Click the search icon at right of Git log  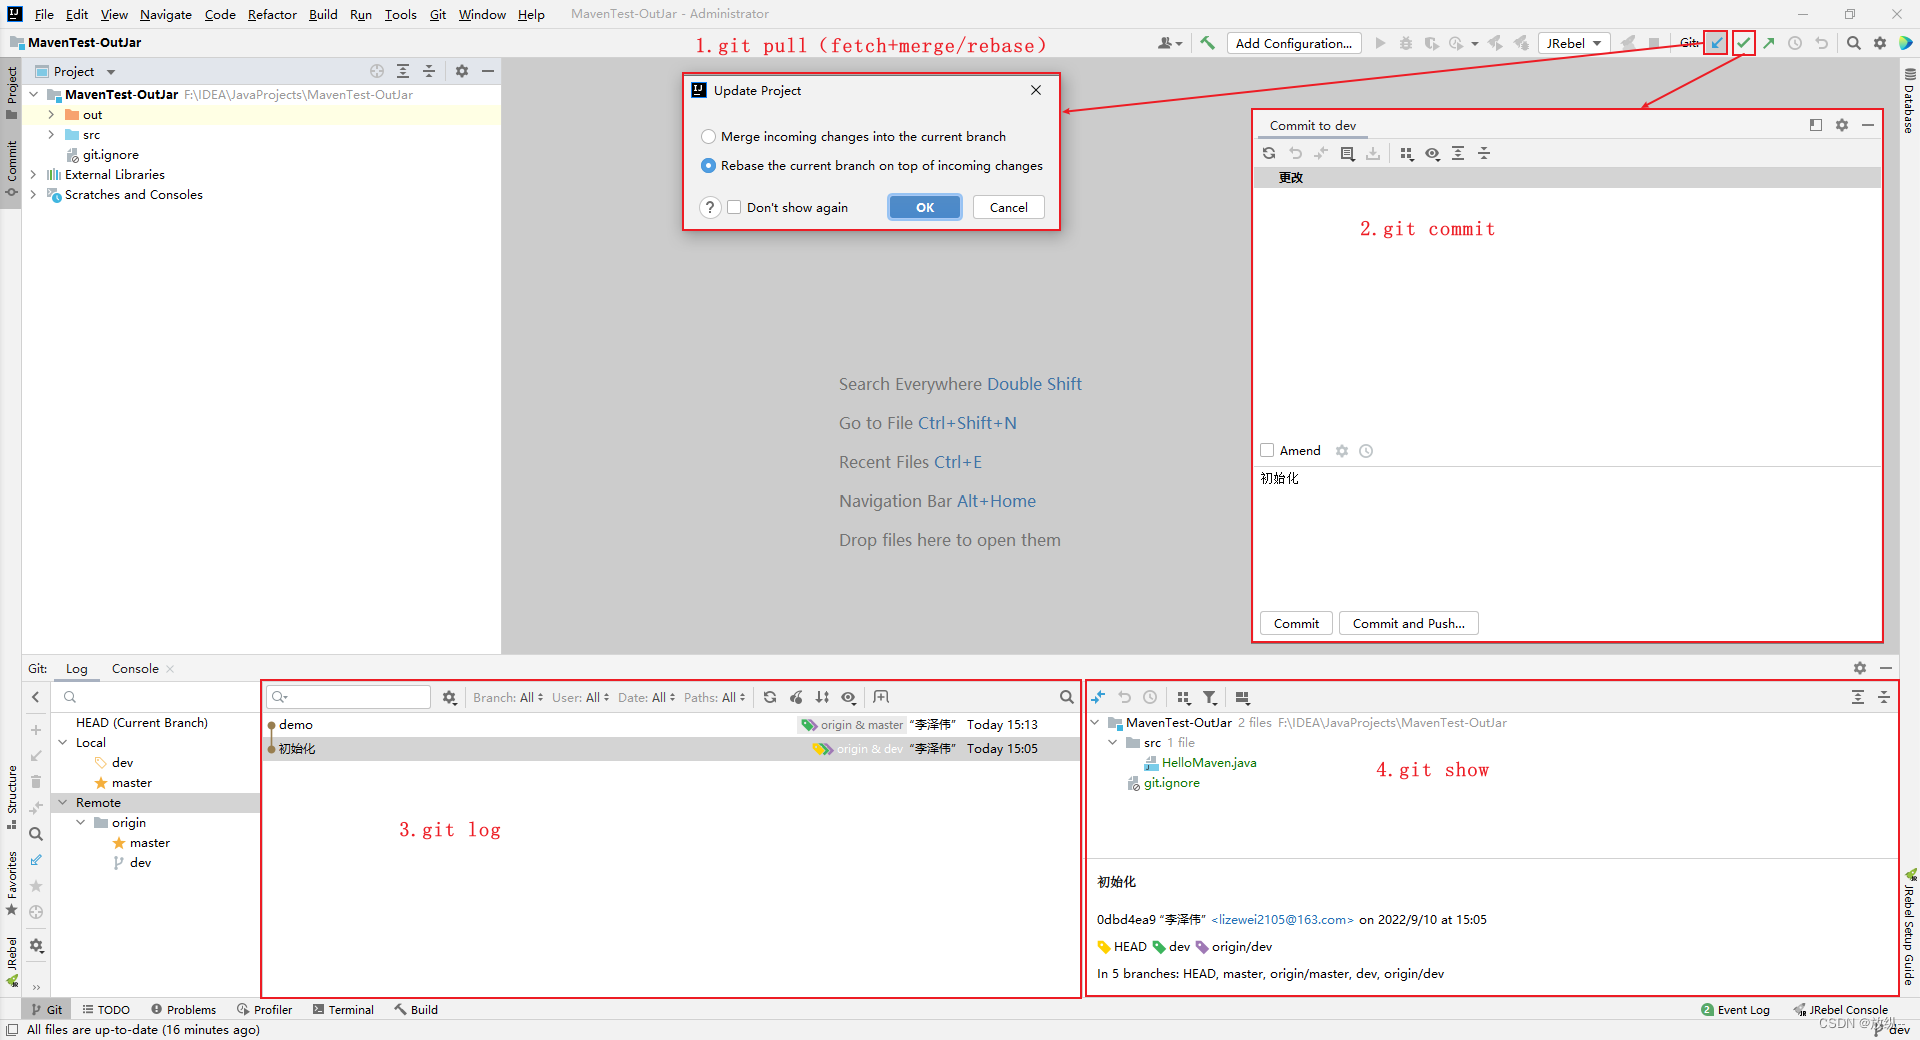pyautogui.click(x=1067, y=697)
